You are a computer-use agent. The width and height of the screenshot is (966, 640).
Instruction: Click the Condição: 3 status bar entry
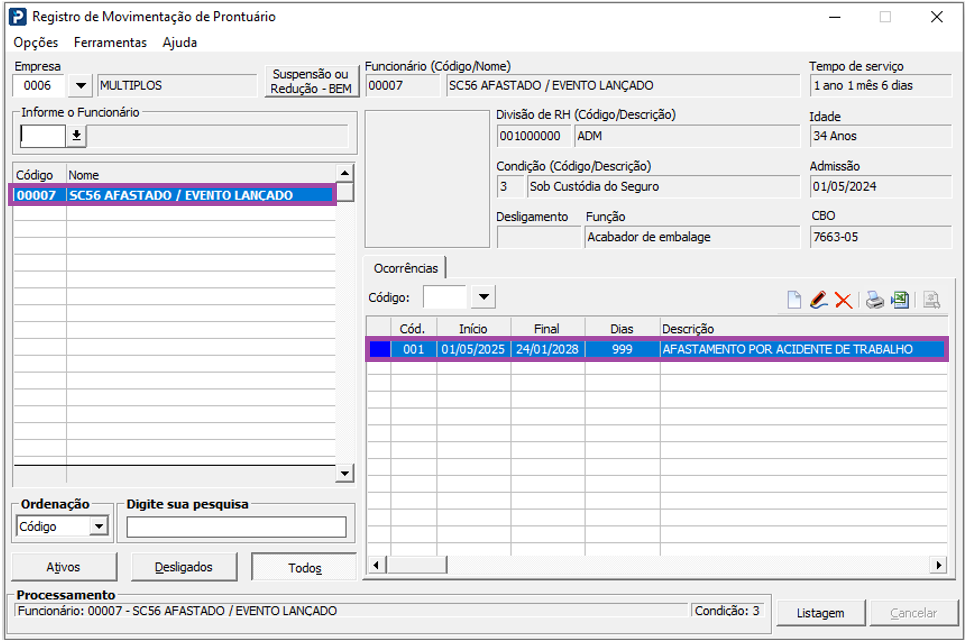point(728,610)
